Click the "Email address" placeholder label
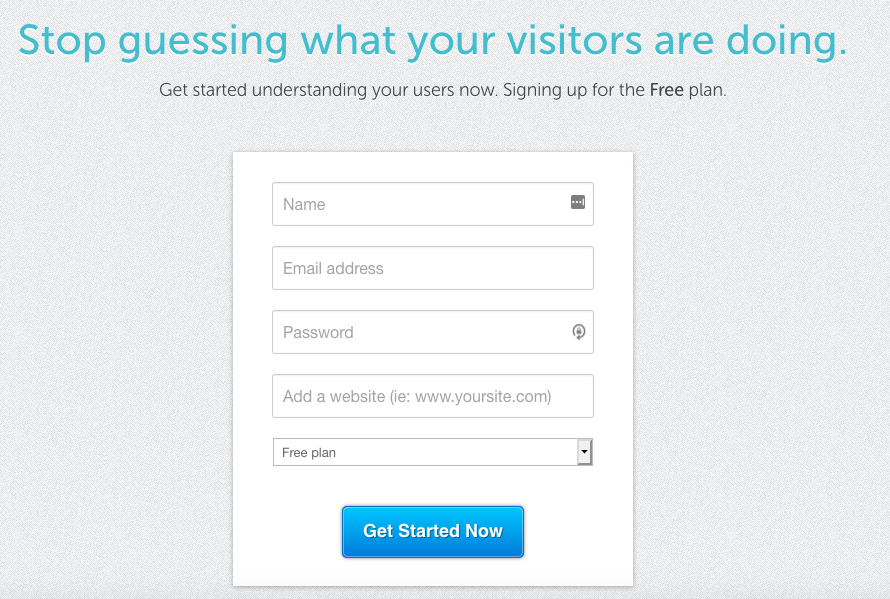 point(333,268)
